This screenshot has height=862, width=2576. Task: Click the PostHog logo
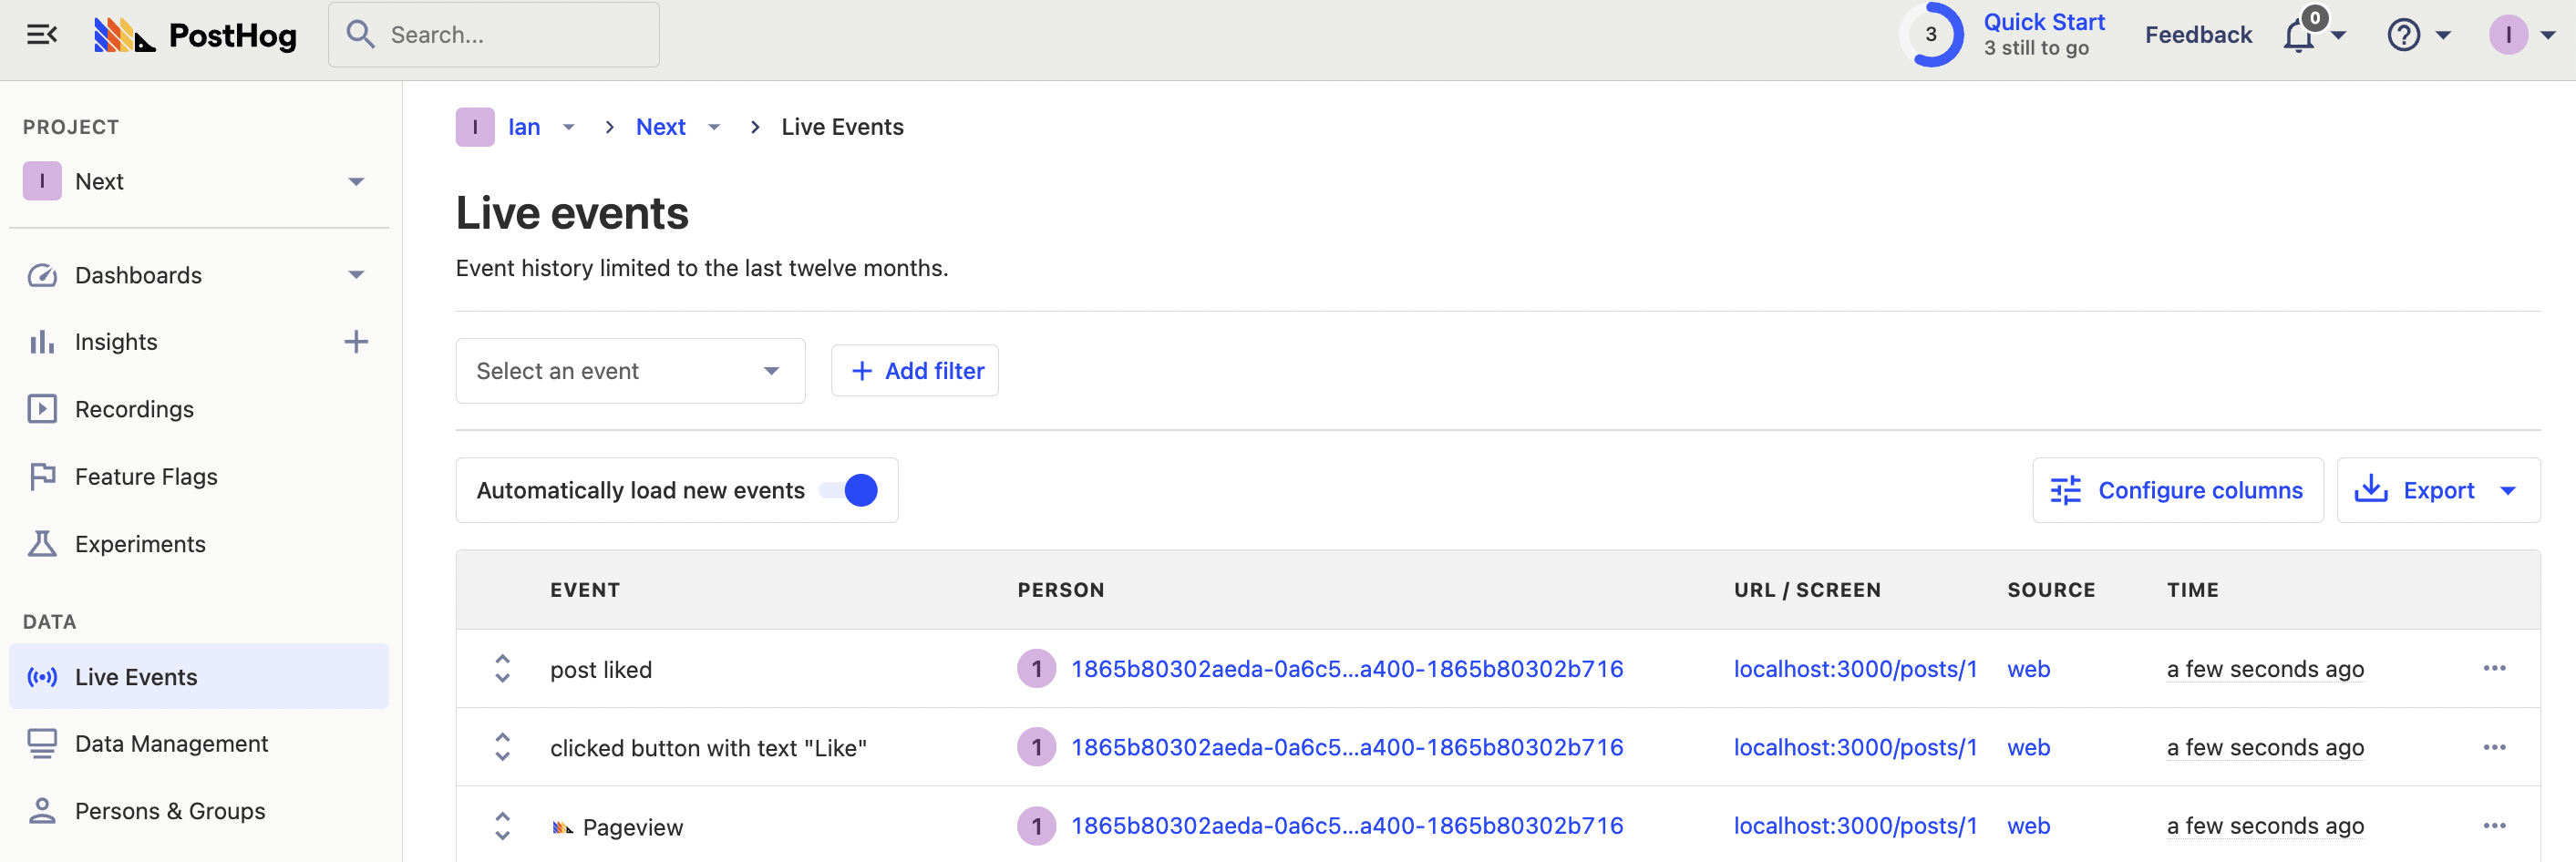[x=196, y=36]
